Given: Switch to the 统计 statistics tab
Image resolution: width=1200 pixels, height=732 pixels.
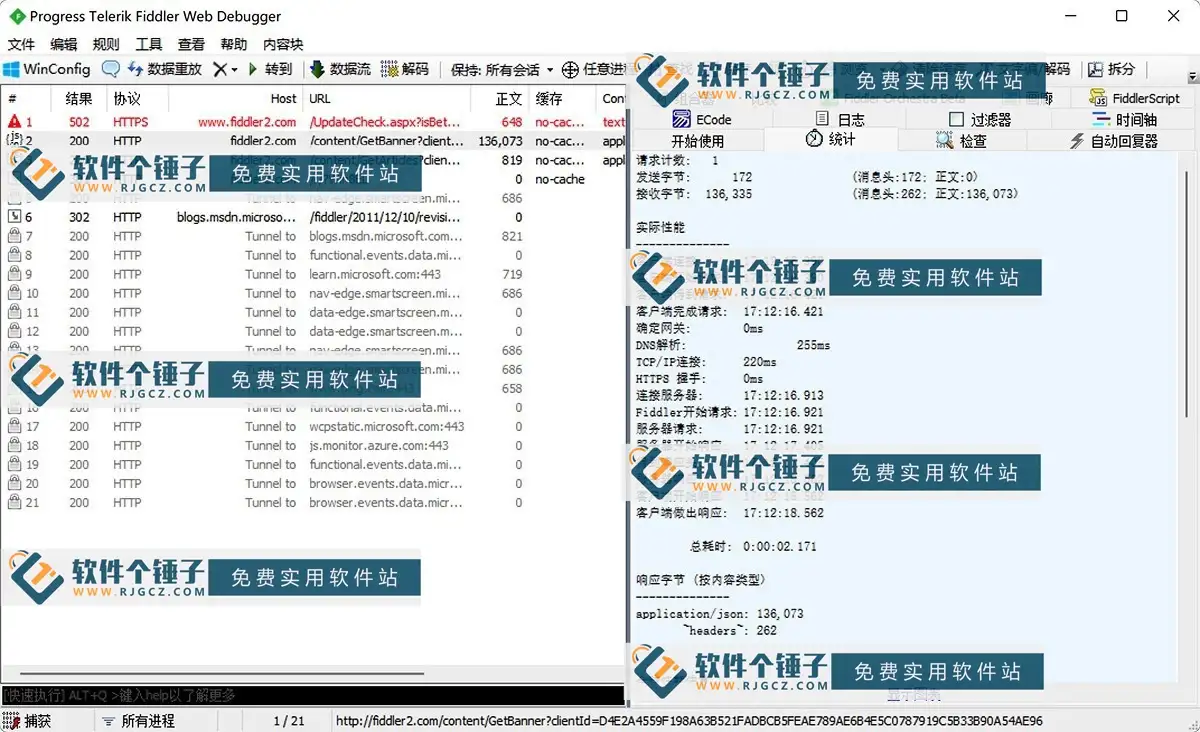Looking at the screenshot, I should click(x=831, y=140).
